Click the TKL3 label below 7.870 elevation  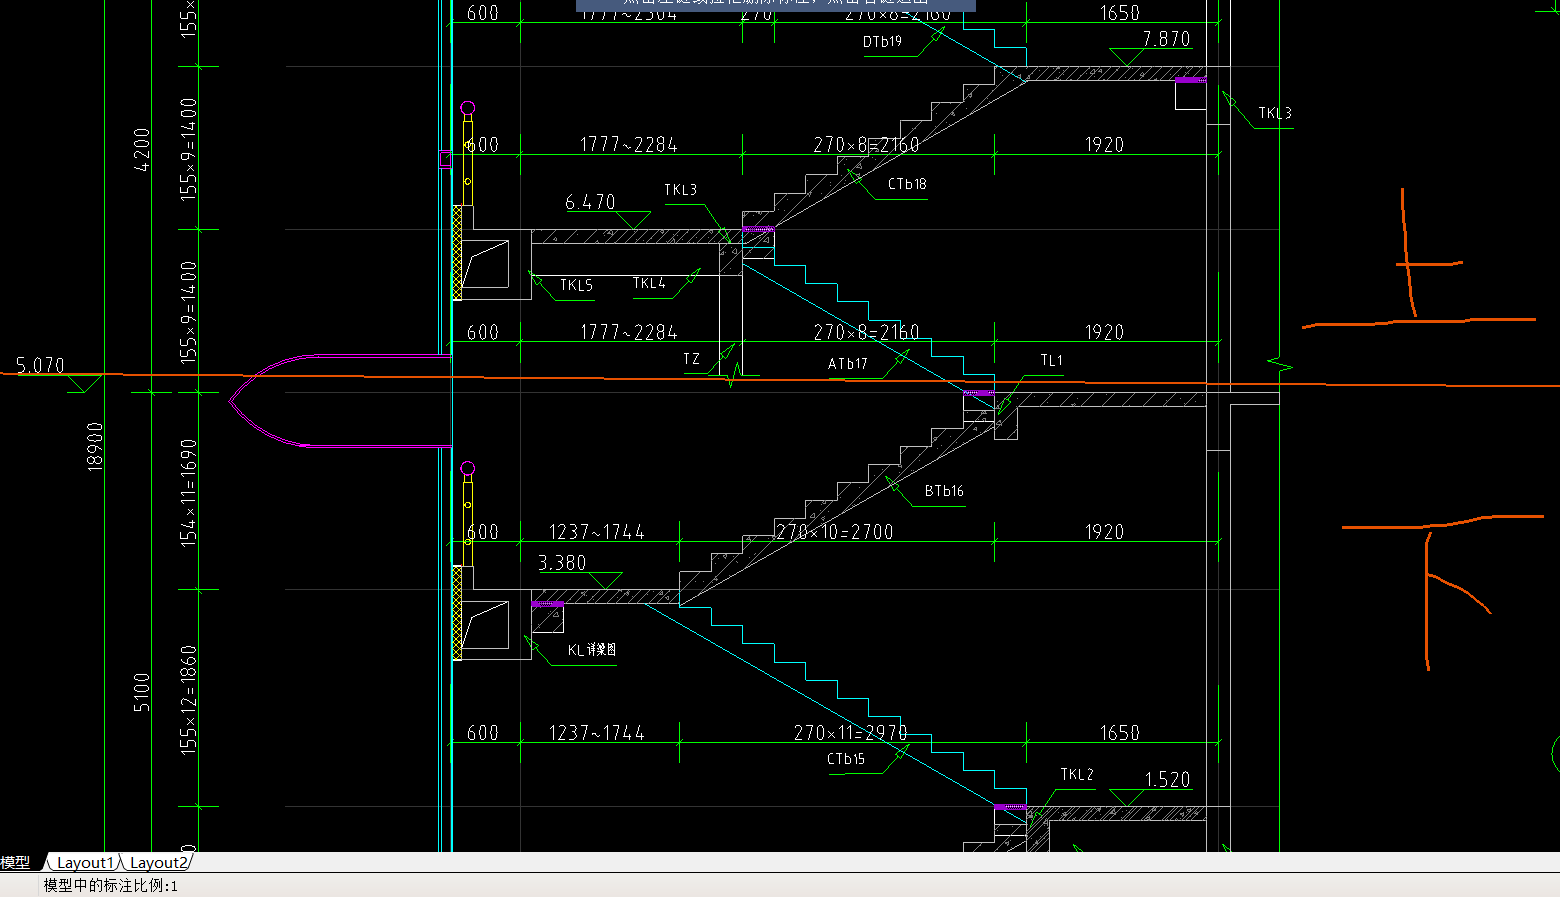[x=1275, y=113]
